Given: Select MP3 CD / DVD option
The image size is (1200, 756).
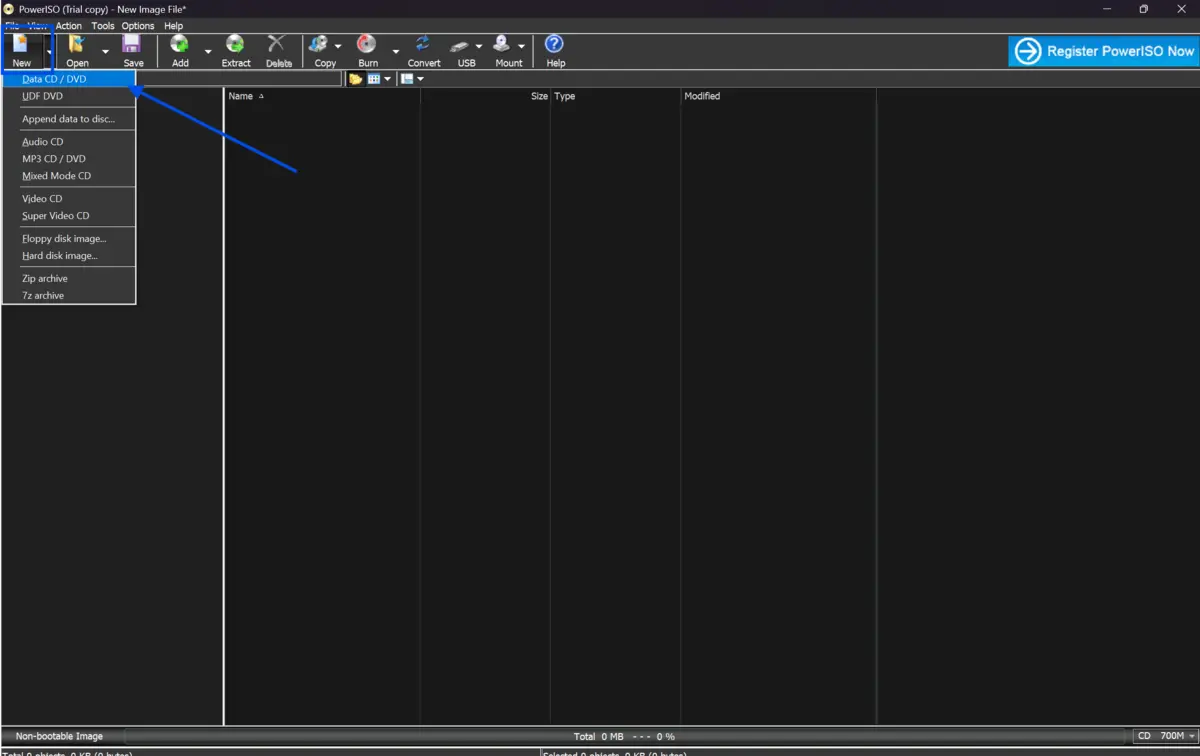Looking at the screenshot, I should pos(69,159).
